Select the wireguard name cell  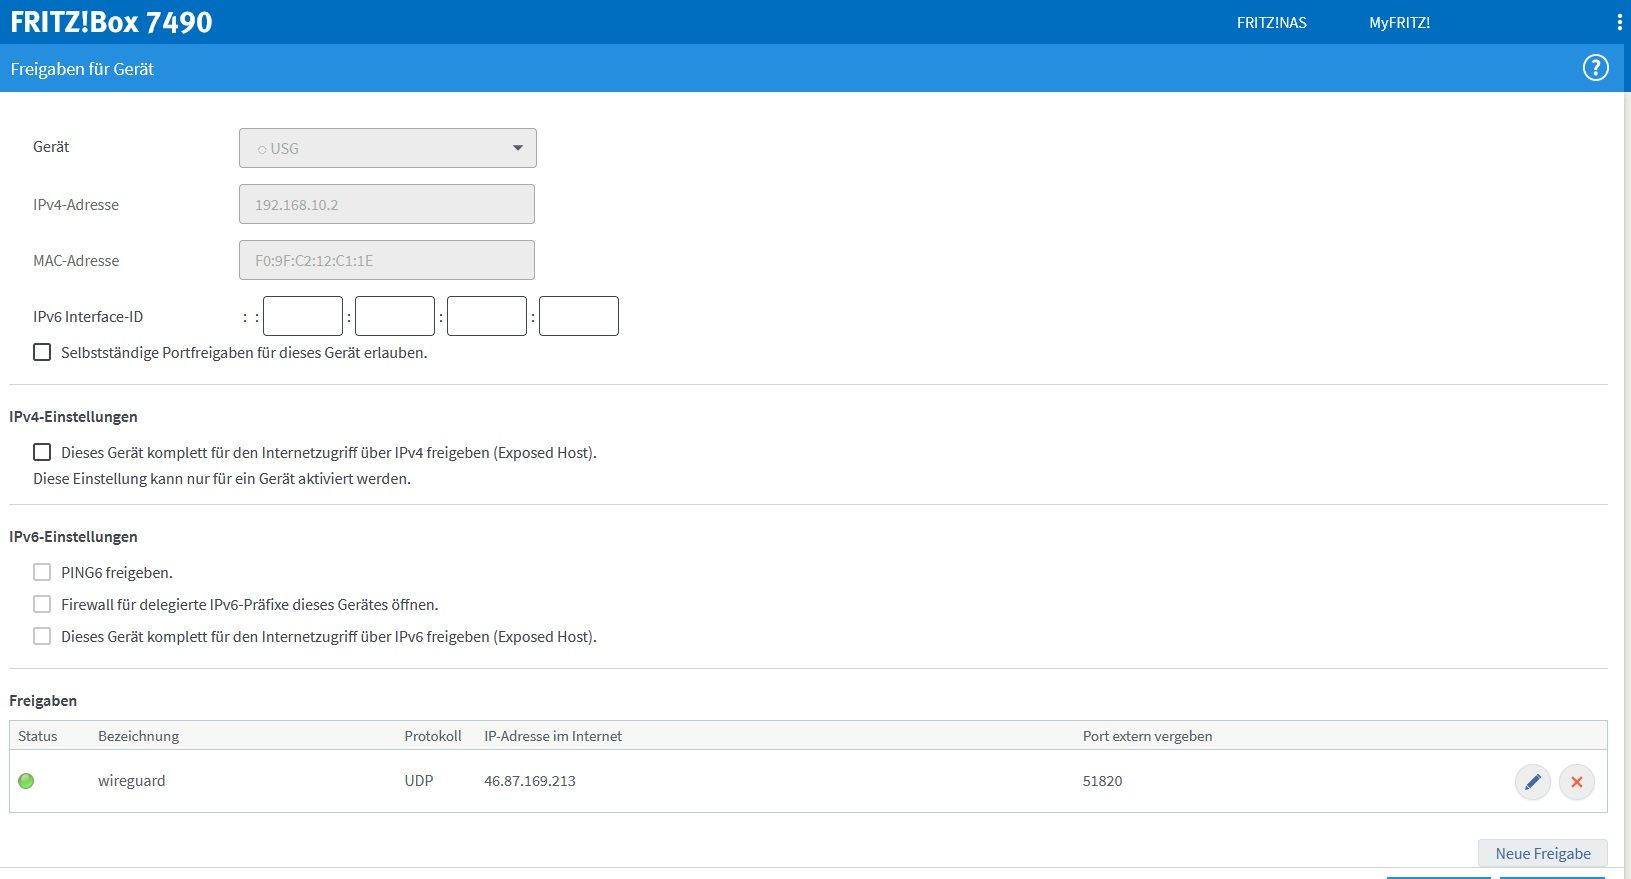[x=132, y=781]
